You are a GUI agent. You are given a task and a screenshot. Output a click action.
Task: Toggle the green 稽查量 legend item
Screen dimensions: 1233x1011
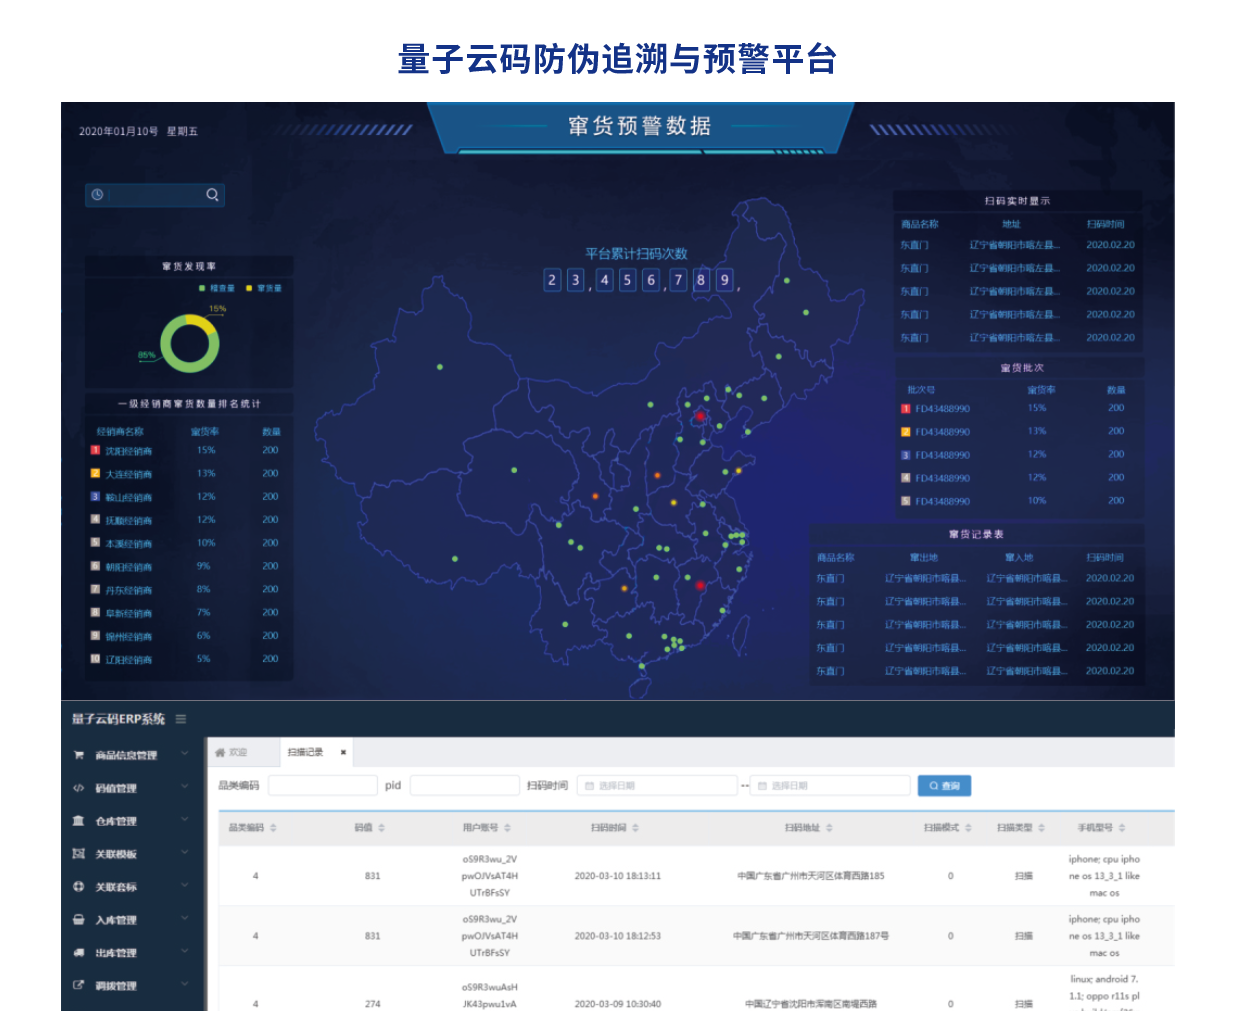[217, 288]
